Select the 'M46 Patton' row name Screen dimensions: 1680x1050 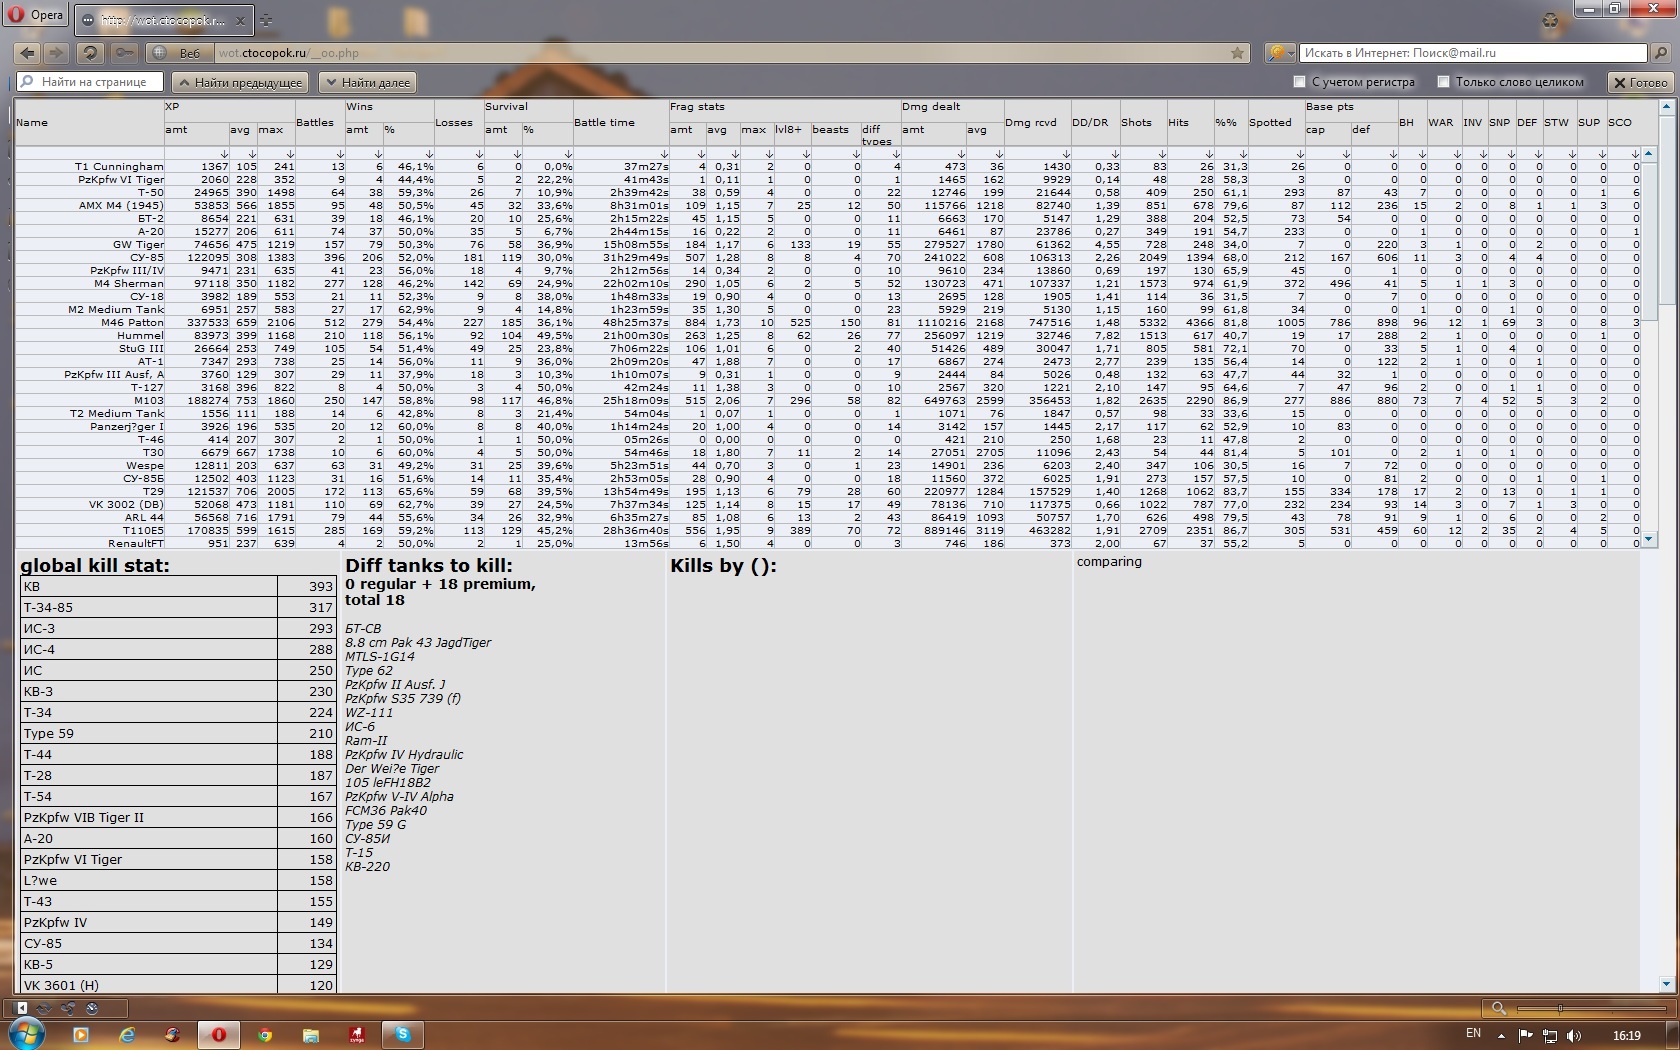(x=132, y=322)
